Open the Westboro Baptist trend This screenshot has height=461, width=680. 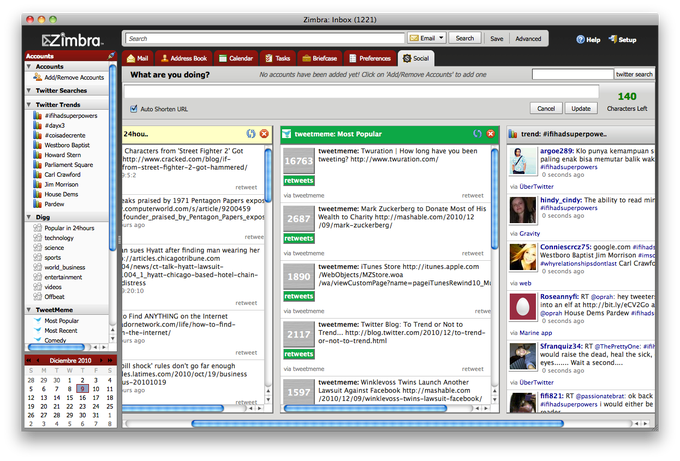(x=67, y=145)
